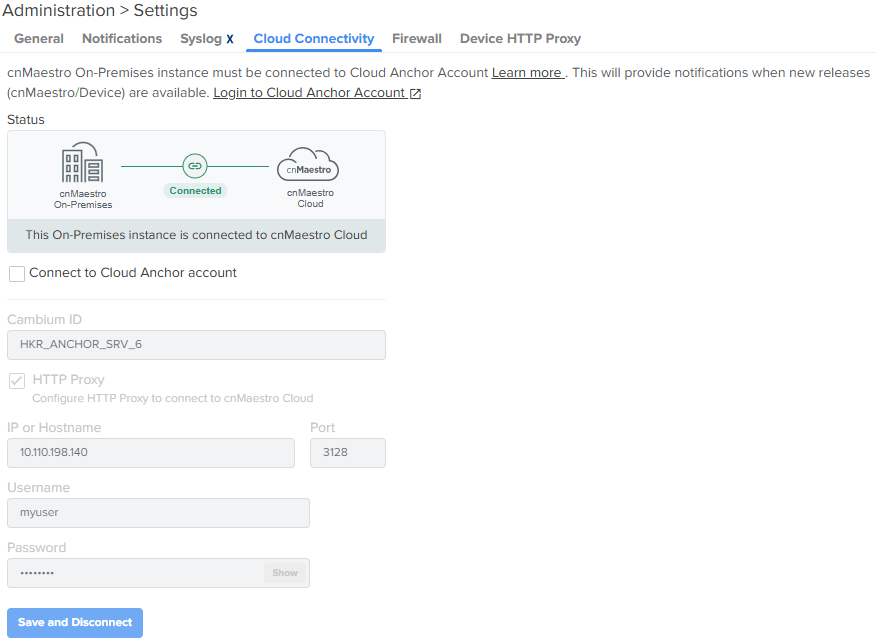Click the 'cnMaestro On-Premises' caption under building
The height and width of the screenshot is (642, 876).
(83, 199)
